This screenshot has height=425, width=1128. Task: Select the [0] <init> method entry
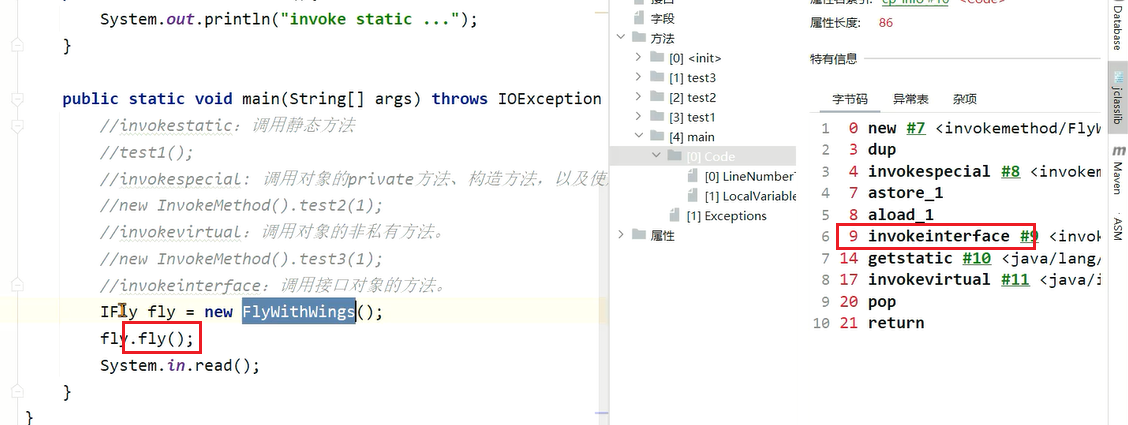pyautogui.click(x=695, y=58)
